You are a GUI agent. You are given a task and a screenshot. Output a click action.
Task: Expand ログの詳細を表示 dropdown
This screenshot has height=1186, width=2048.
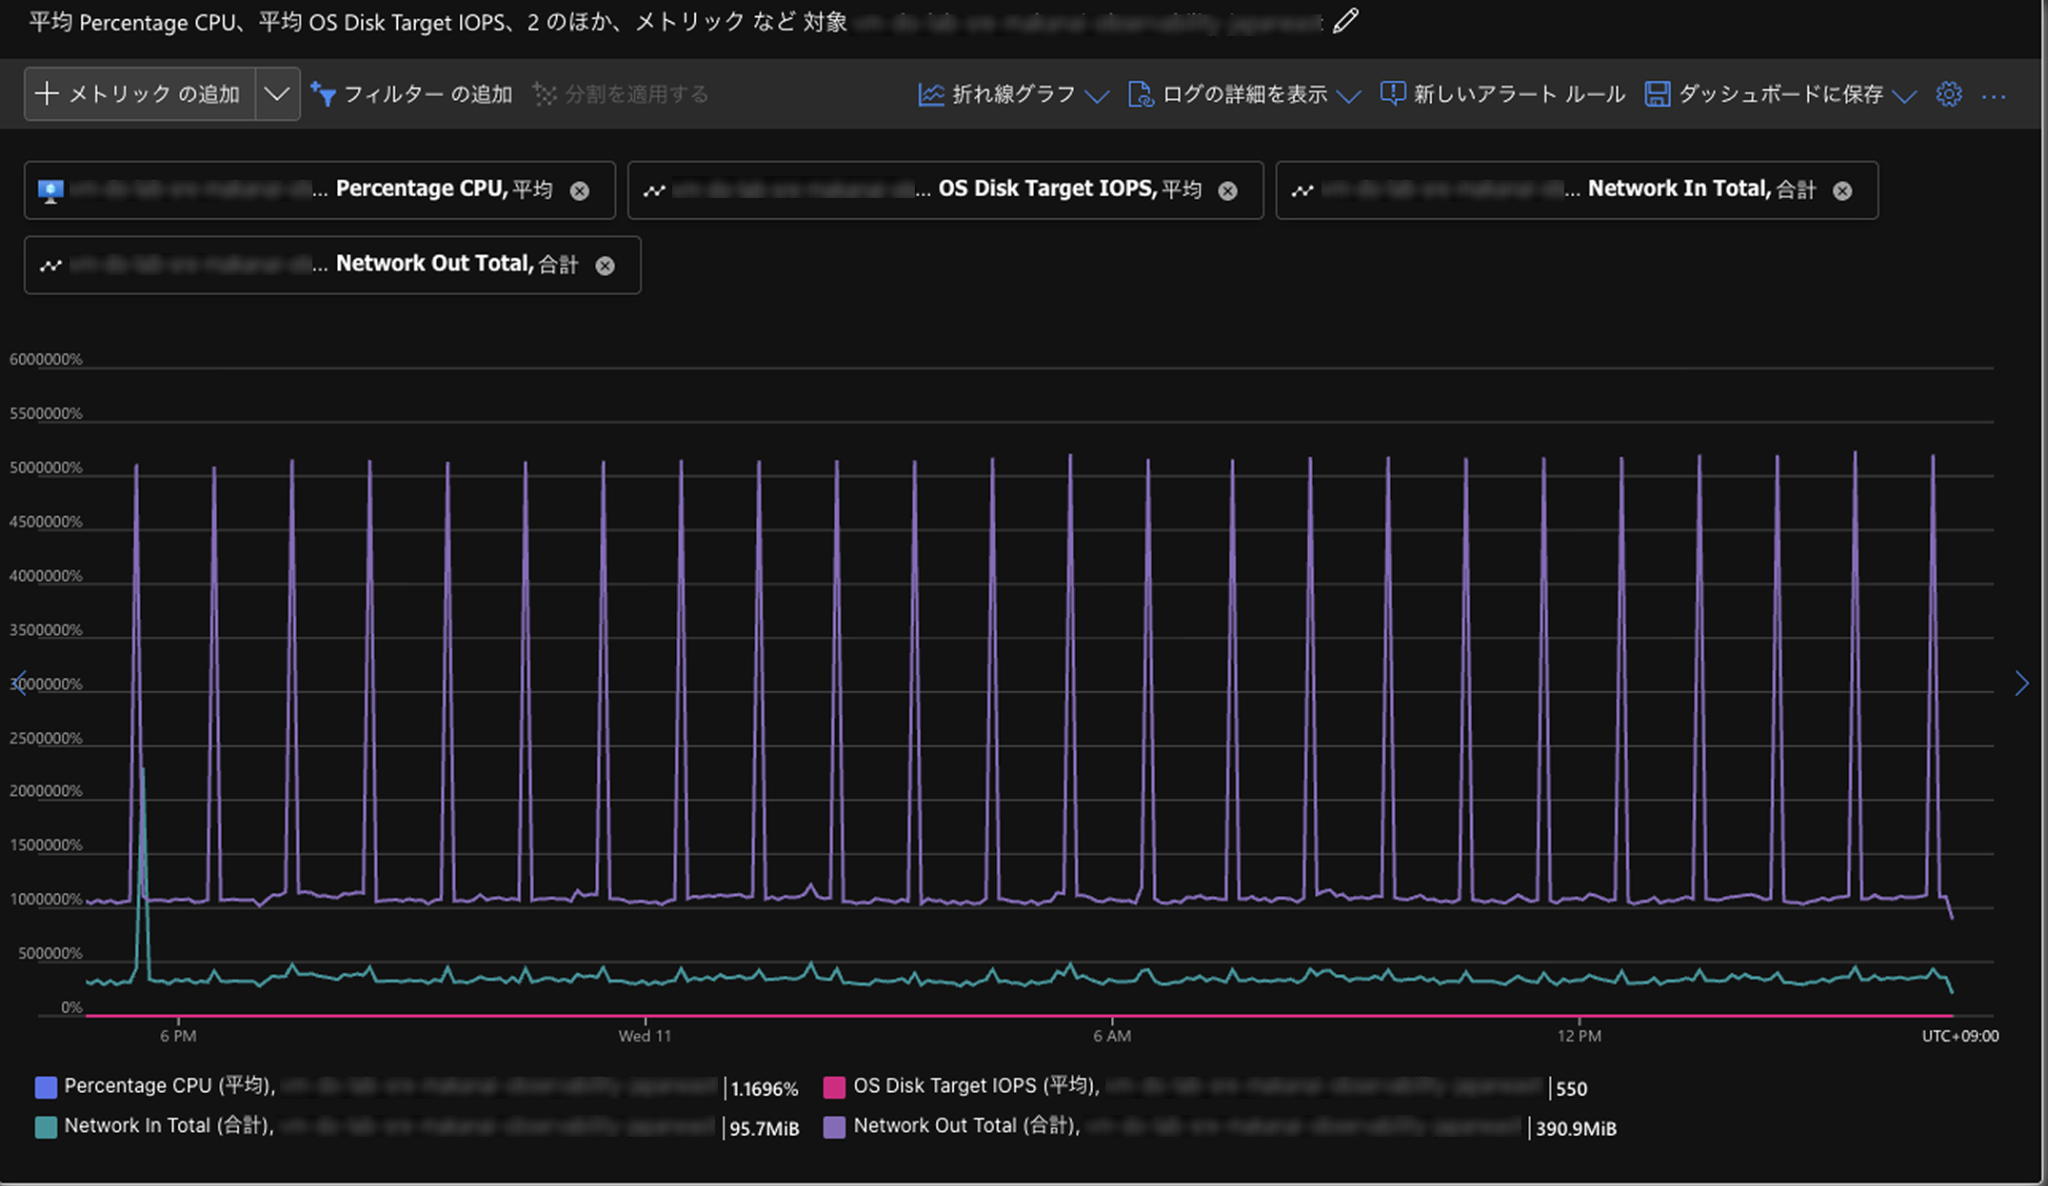pos(1349,96)
